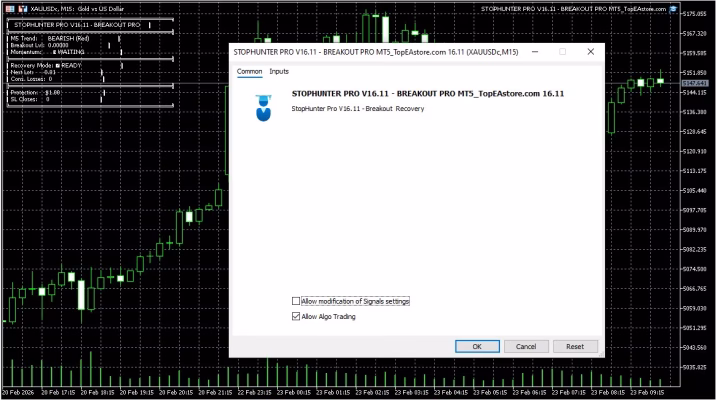Click the Reset button
The height and width of the screenshot is (400, 716).
click(x=575, y=347)
